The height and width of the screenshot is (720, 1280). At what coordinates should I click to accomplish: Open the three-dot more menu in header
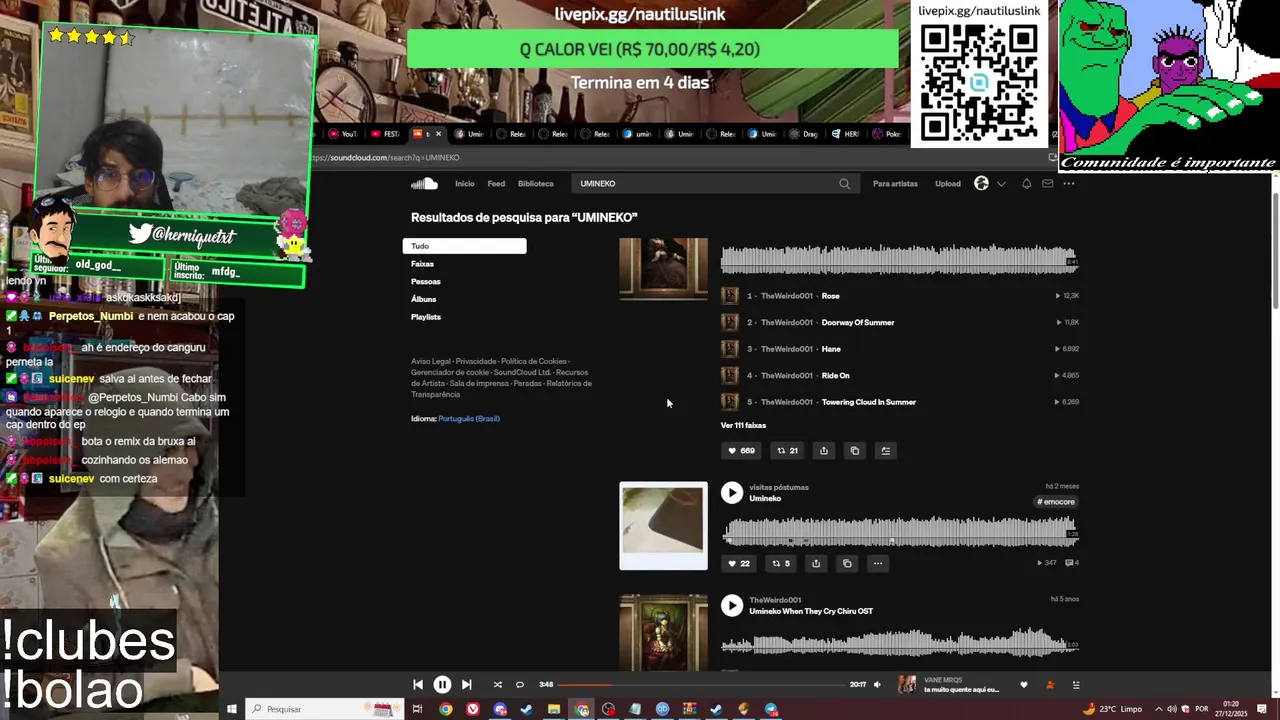coord(1069,184)
